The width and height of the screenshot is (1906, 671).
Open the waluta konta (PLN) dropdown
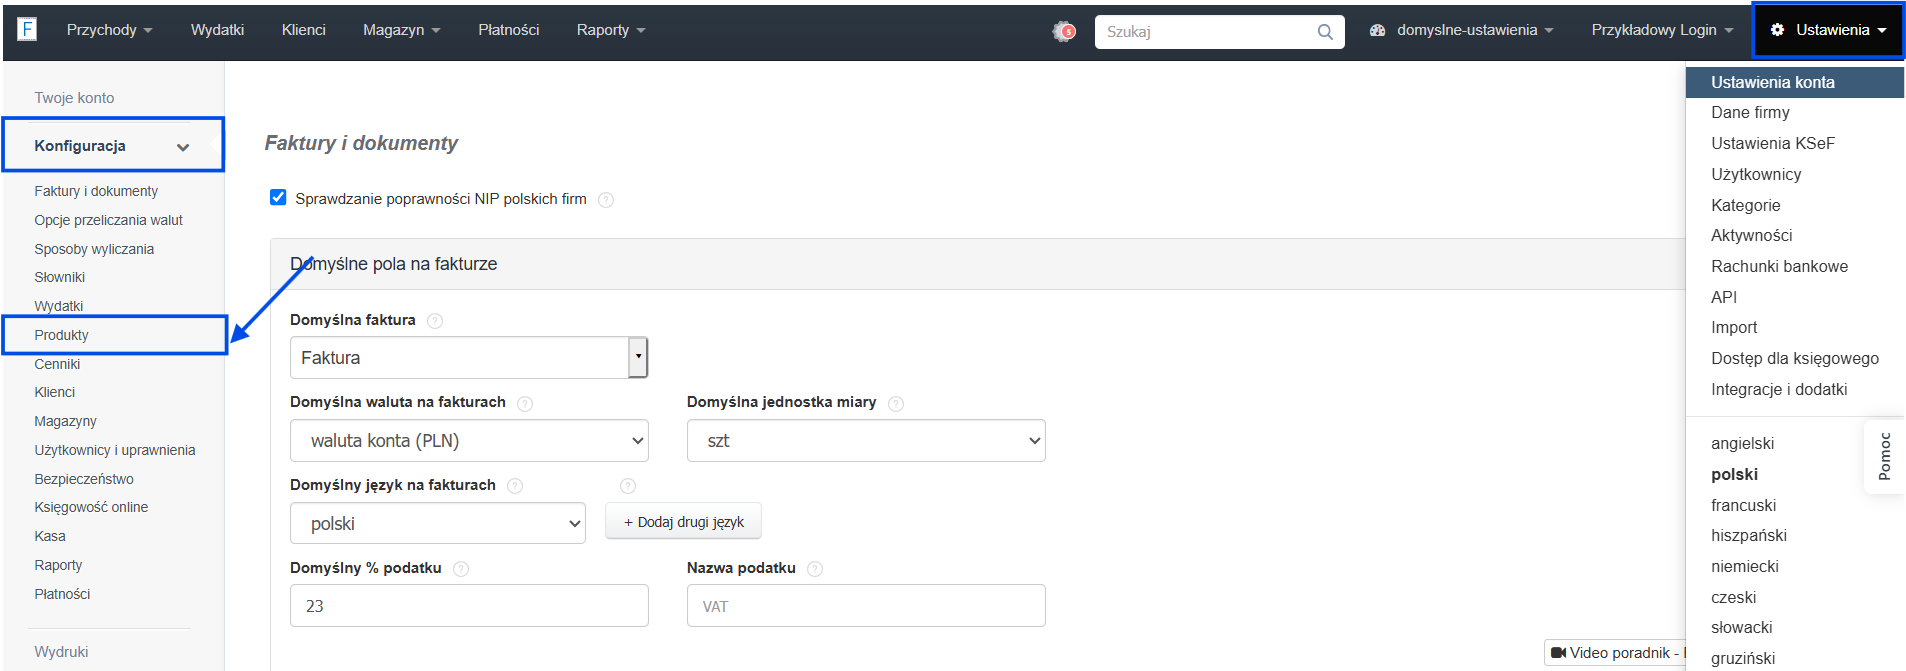[x=469, y=441]
